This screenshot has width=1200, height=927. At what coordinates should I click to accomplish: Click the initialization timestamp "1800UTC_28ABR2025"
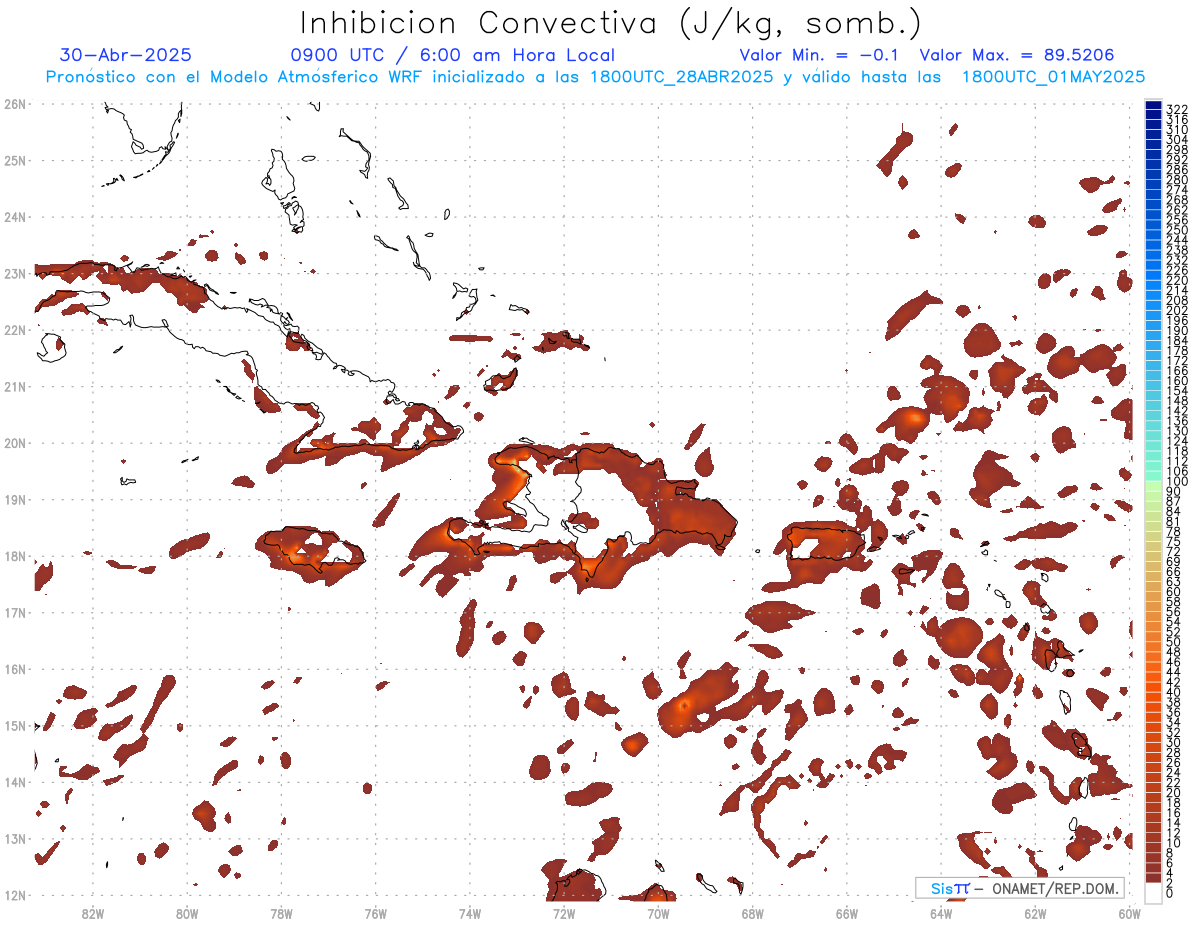(681, 77)
